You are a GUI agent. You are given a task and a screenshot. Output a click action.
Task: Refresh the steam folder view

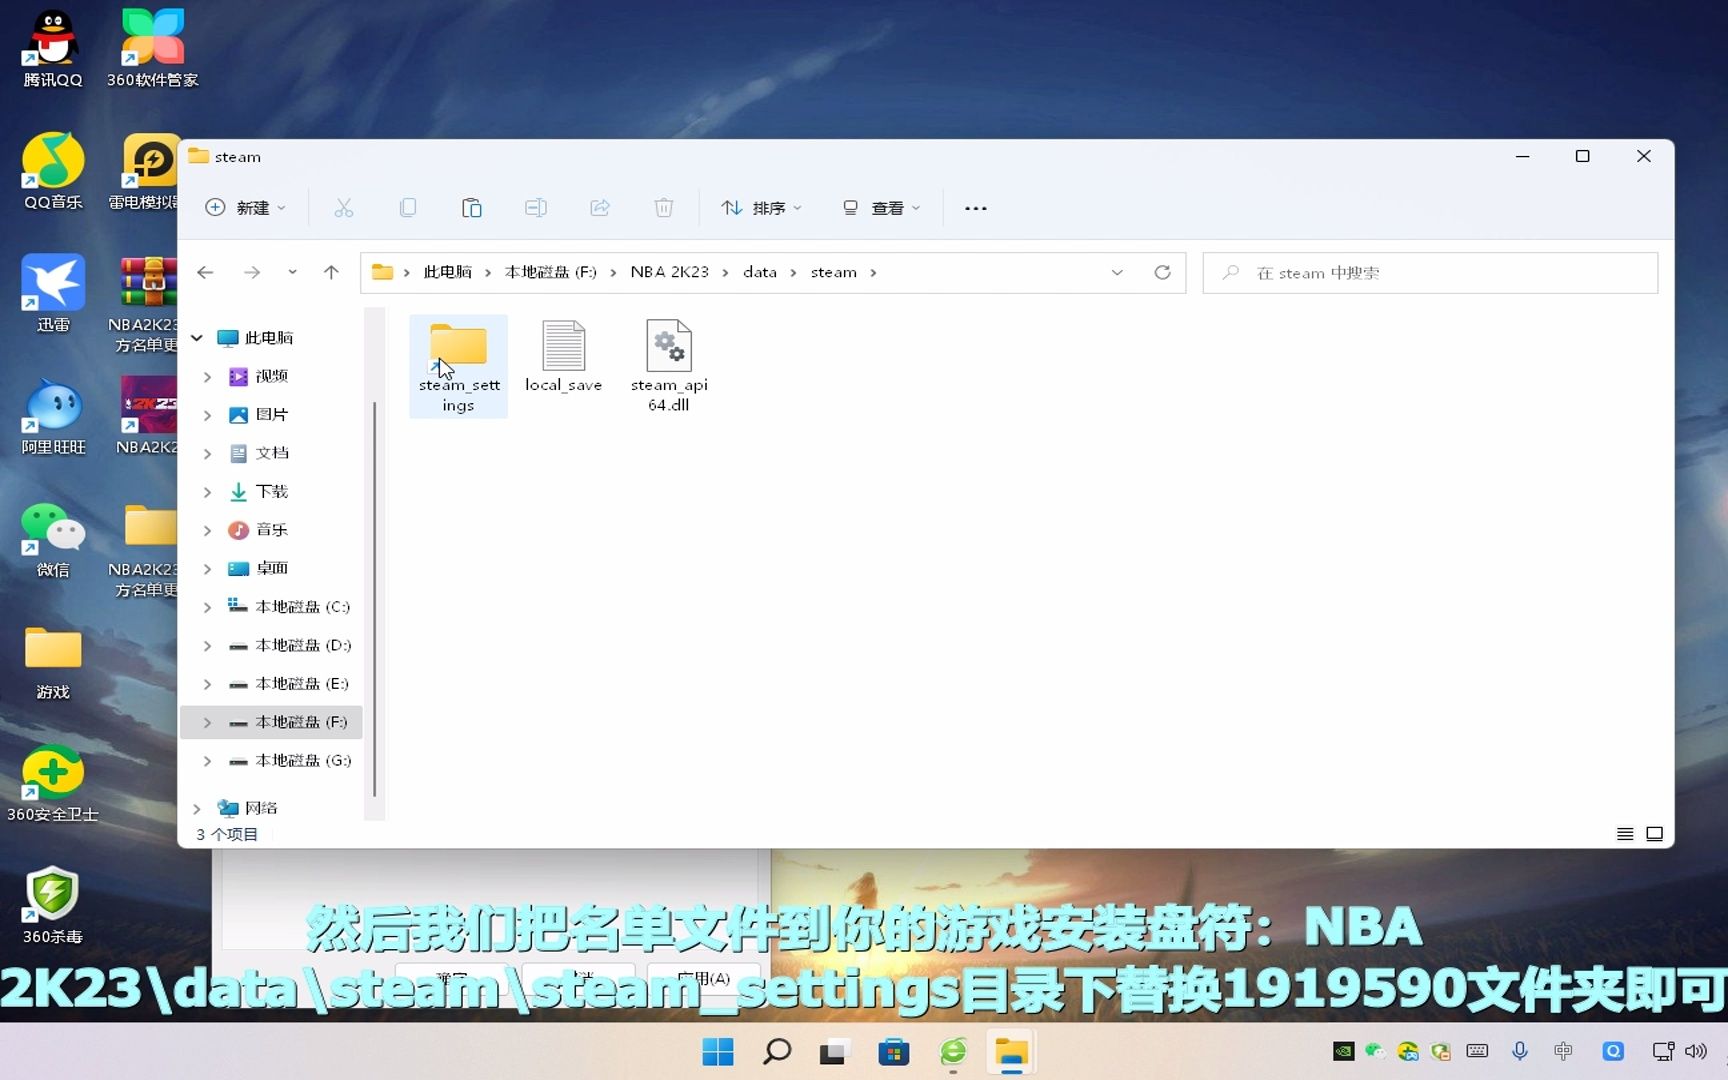1162,272
